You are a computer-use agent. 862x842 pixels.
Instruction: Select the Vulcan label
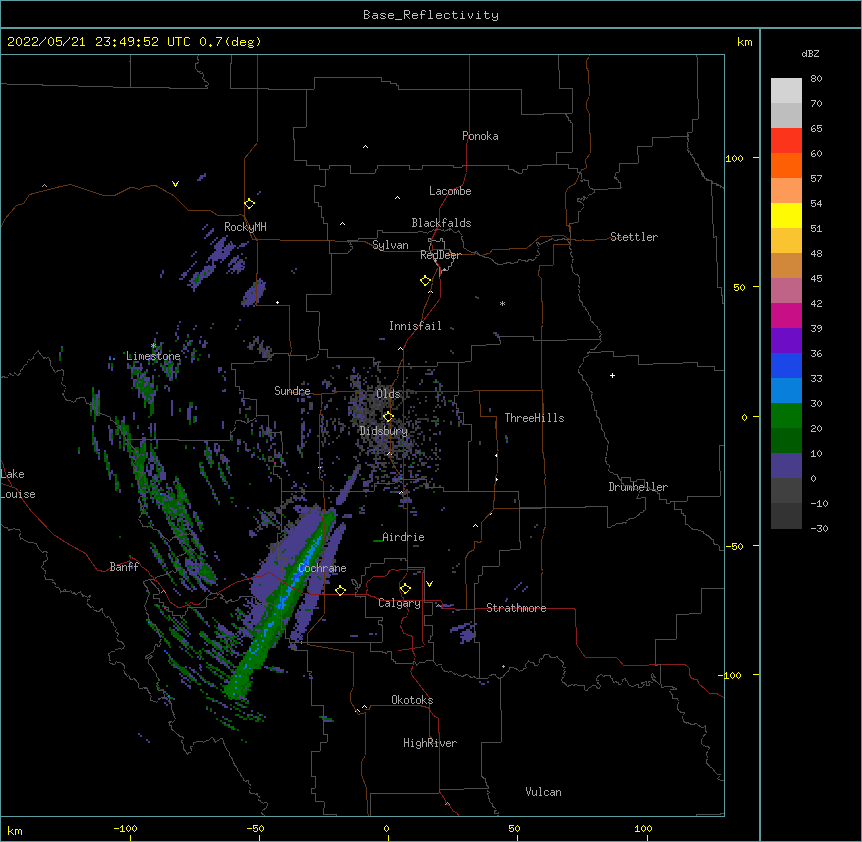[x=543, y=792]
